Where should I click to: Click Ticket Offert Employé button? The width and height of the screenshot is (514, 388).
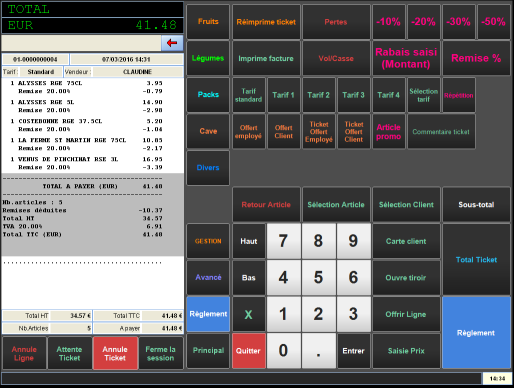319,132
